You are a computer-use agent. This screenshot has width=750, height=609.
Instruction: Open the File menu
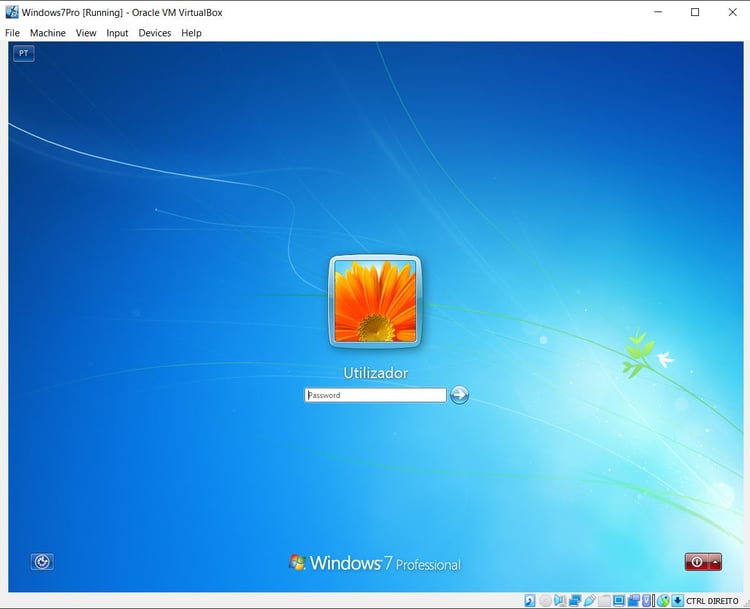[12, 33]
